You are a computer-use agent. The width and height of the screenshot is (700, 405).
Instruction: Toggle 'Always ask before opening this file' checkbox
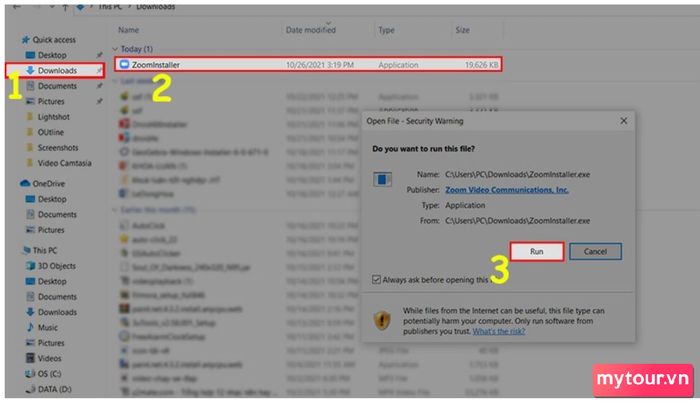click(376, 280)
